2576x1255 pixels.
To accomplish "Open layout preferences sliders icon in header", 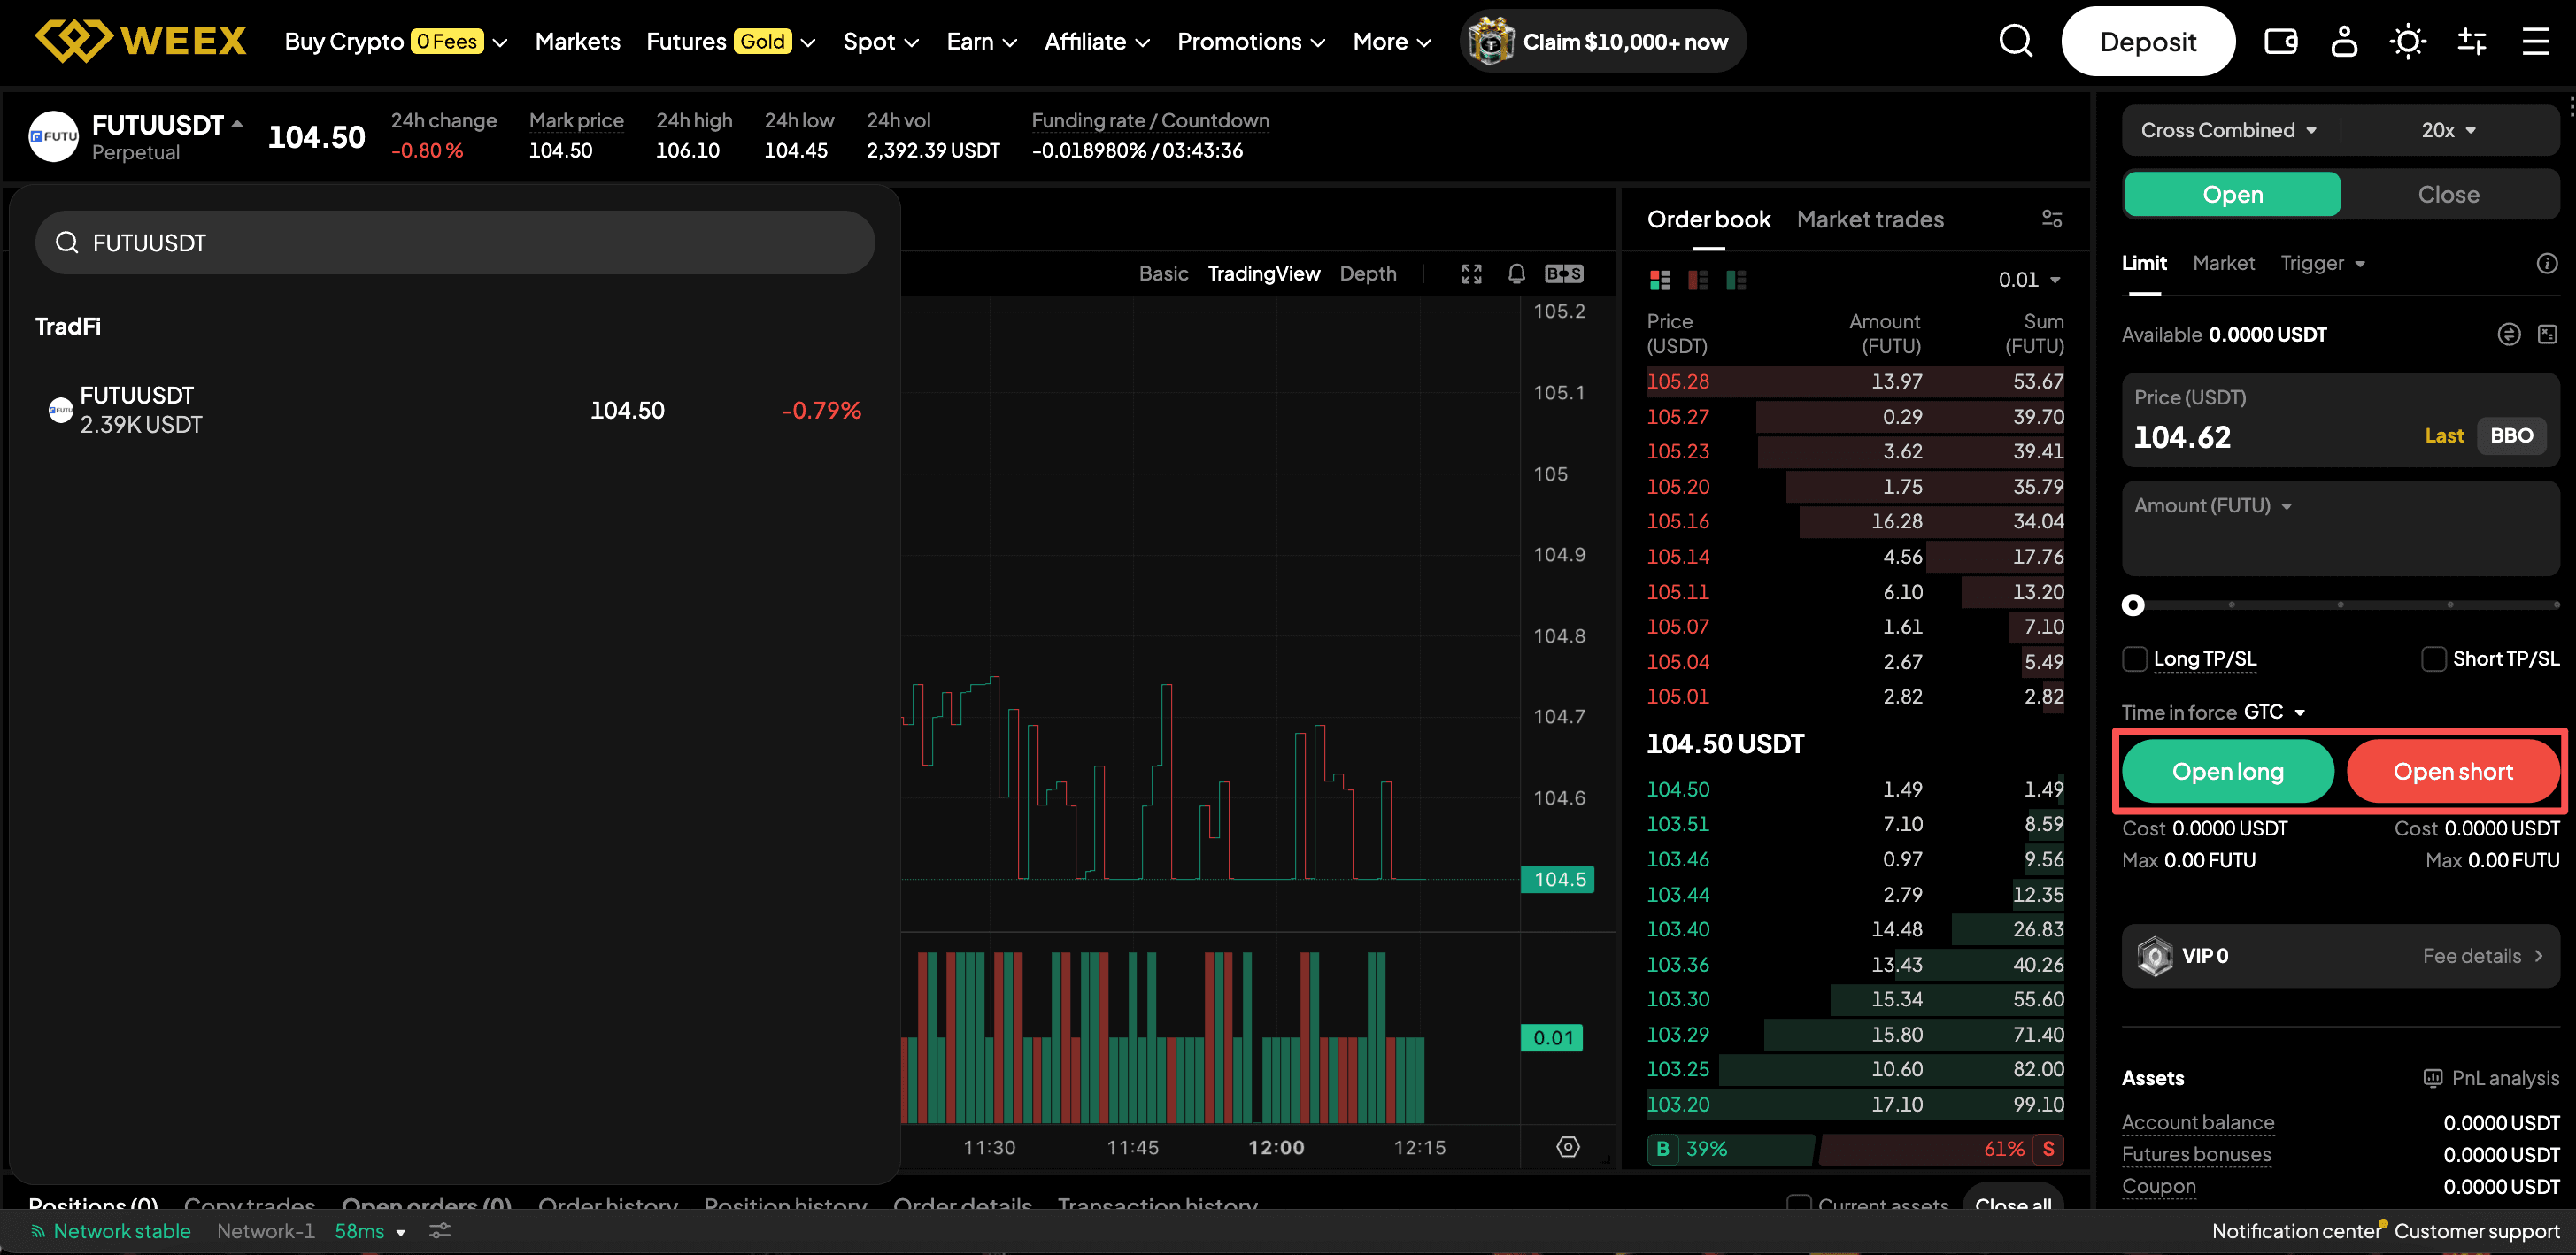I will 2471,41.
